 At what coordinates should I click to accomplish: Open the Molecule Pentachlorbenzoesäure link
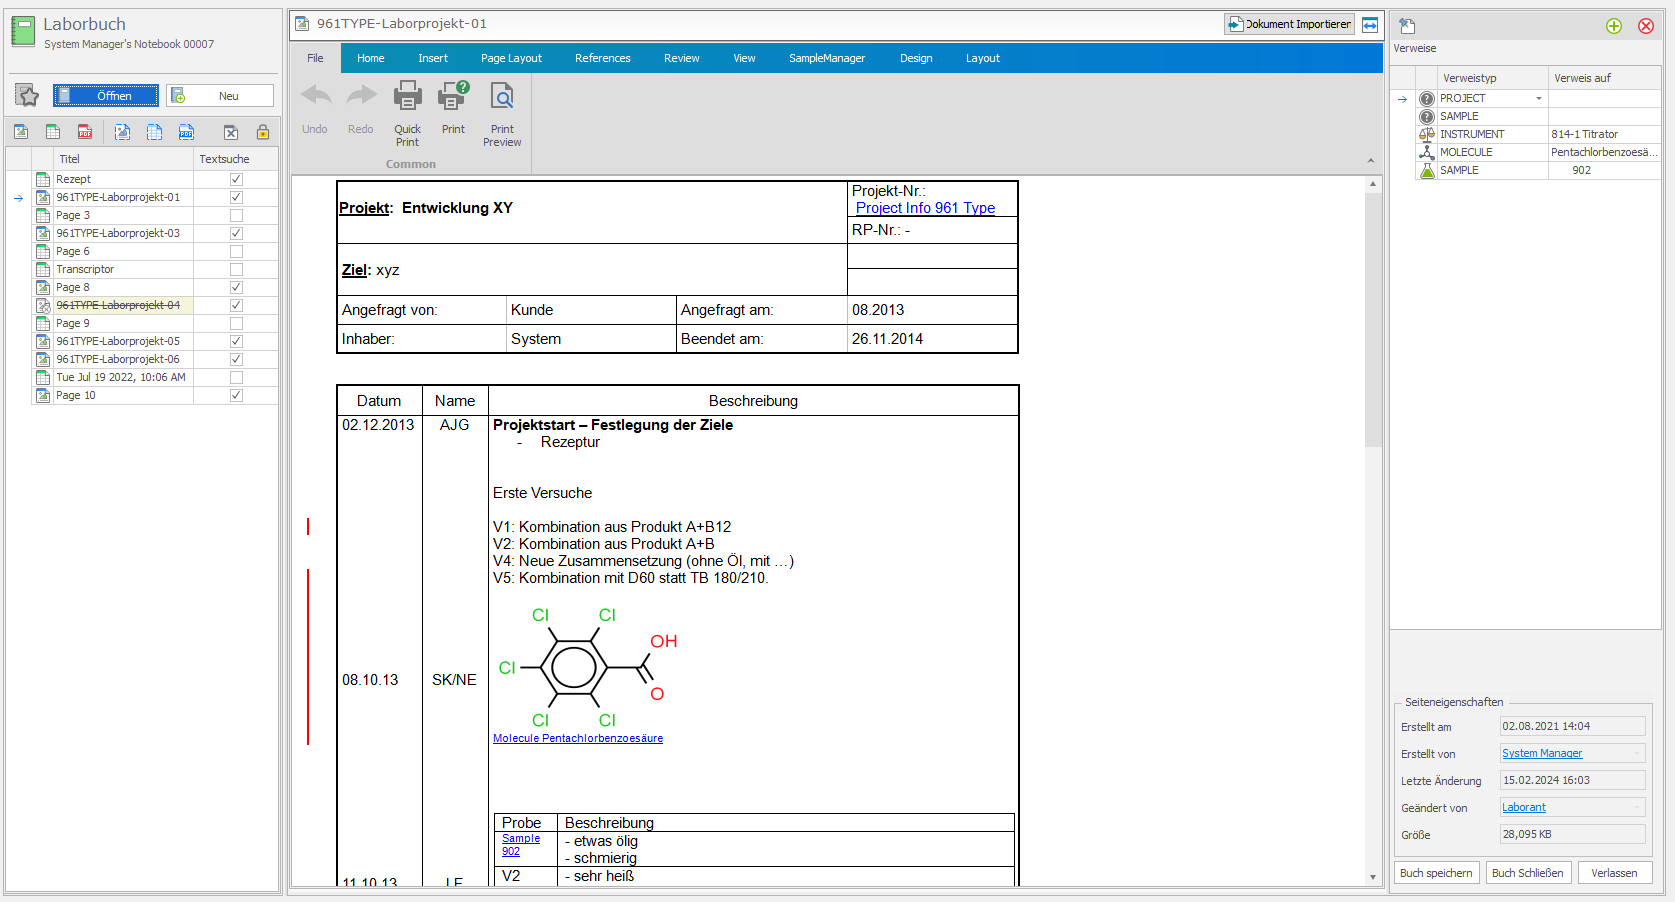[577, 738]
